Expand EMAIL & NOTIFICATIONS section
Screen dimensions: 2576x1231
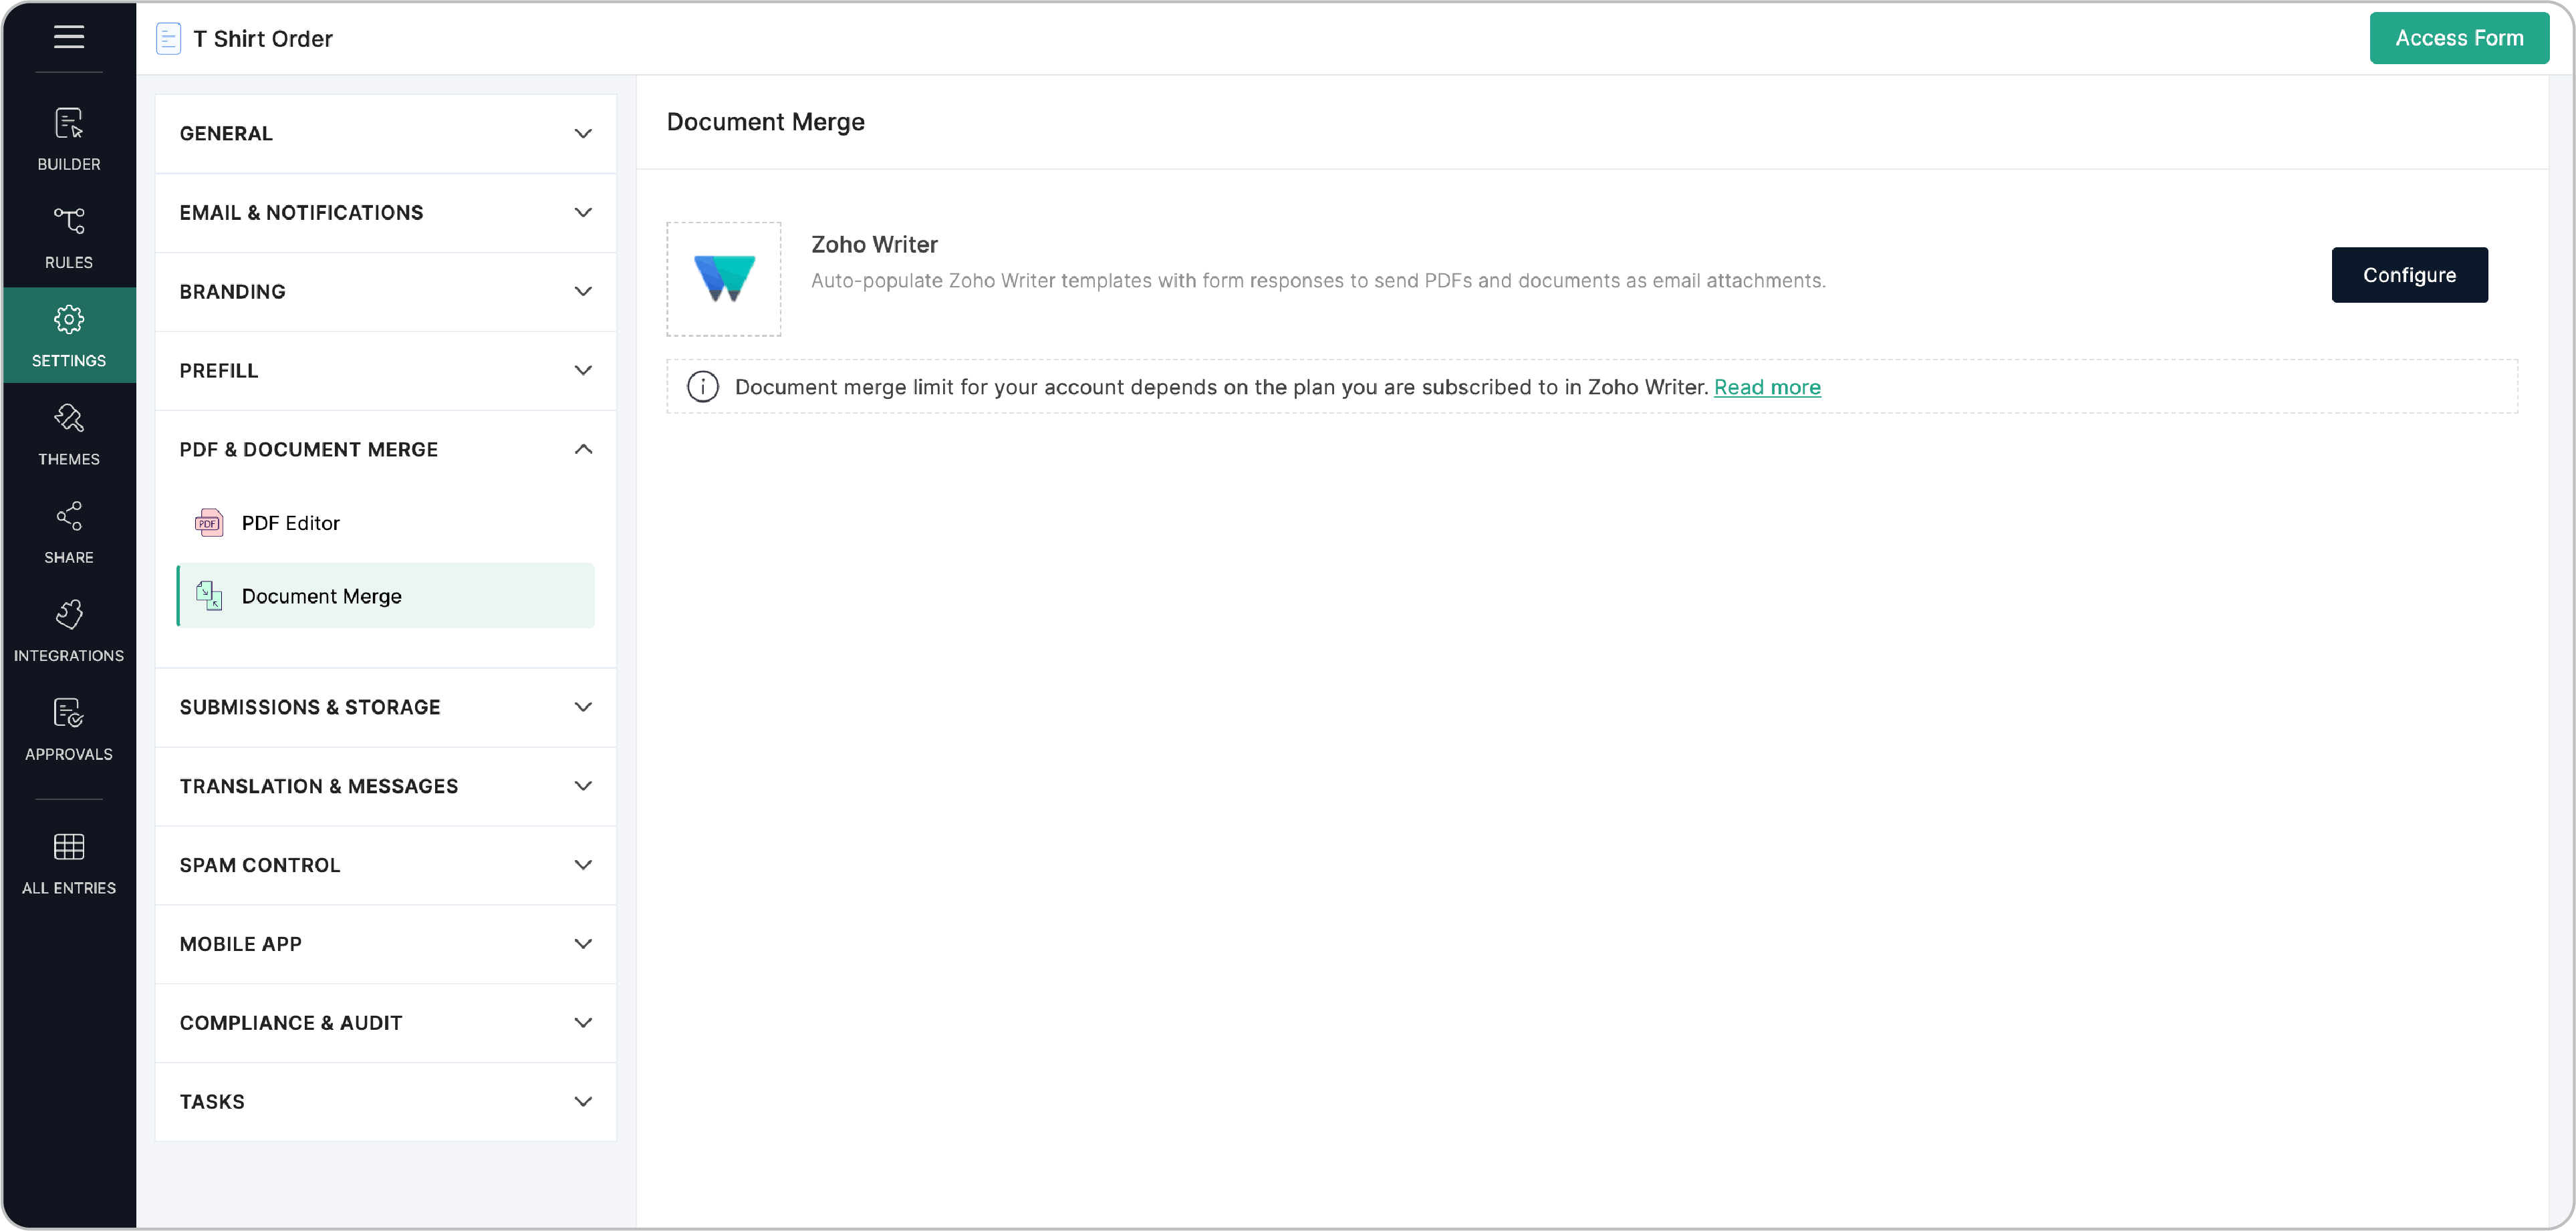tap(385, 212)
